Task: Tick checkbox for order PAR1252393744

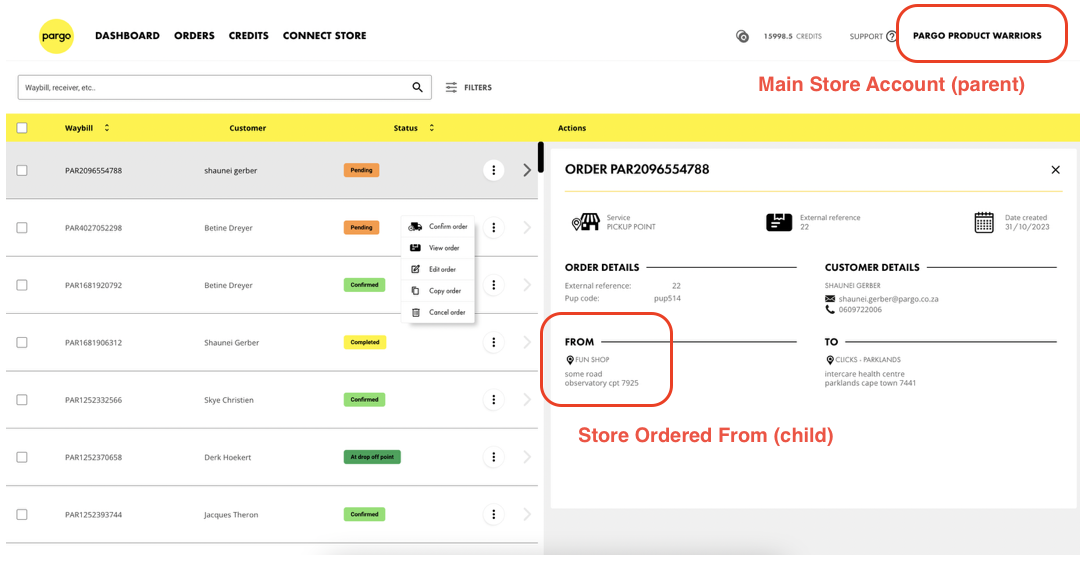Action: (x=22, y=514)
